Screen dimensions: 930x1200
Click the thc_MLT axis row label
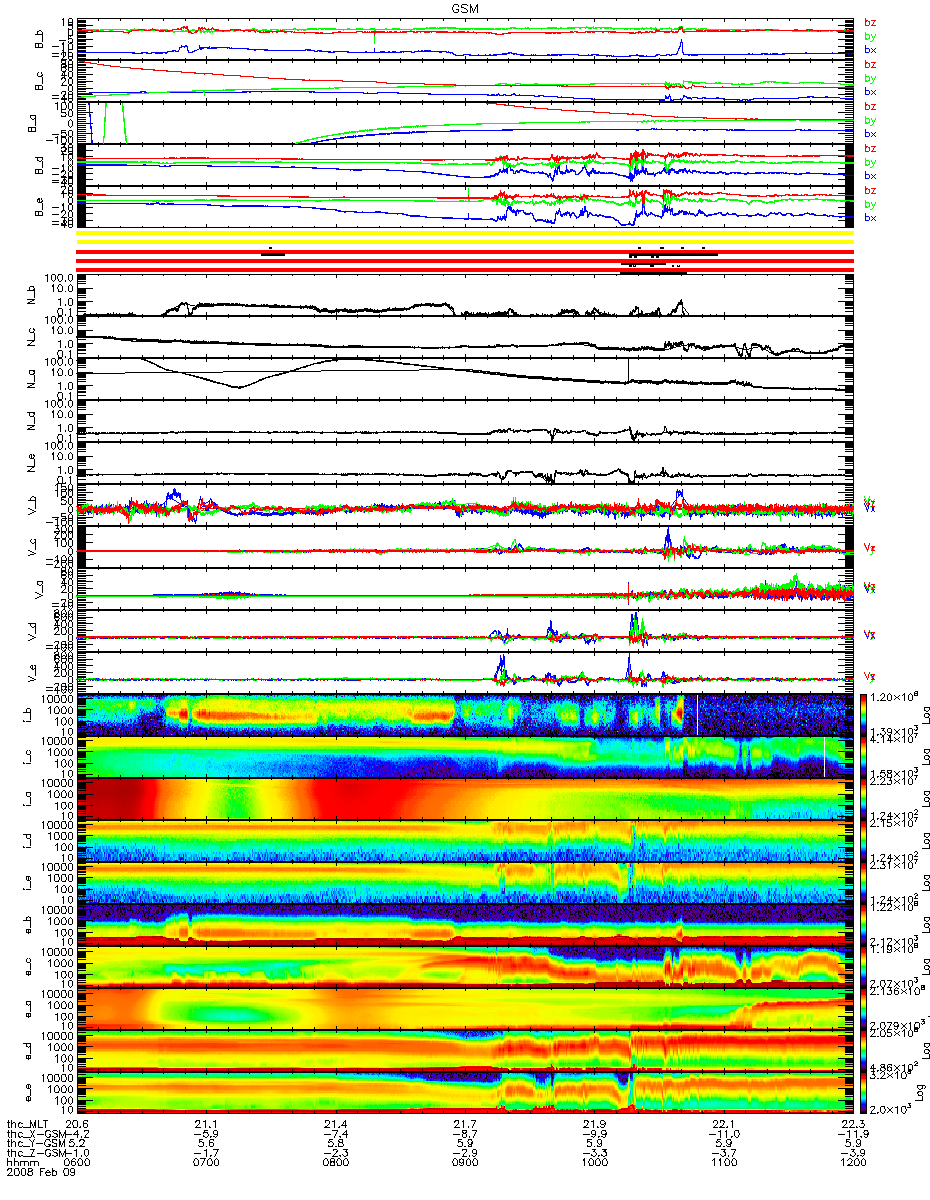pyautogui.click(x=27, y=1124)
